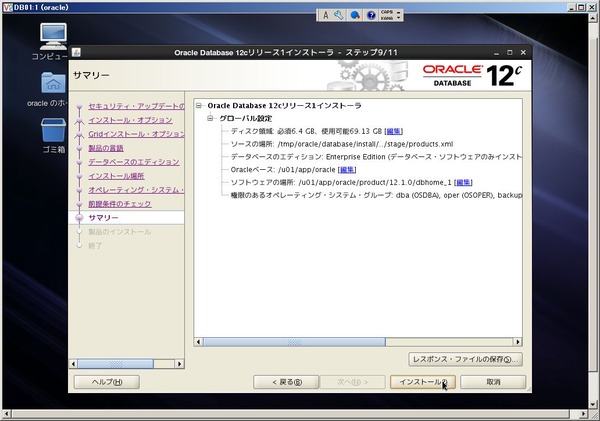Click the 取消 cancel button
Viewport: 600px width, 421px height.
click(x=493, y=382)
